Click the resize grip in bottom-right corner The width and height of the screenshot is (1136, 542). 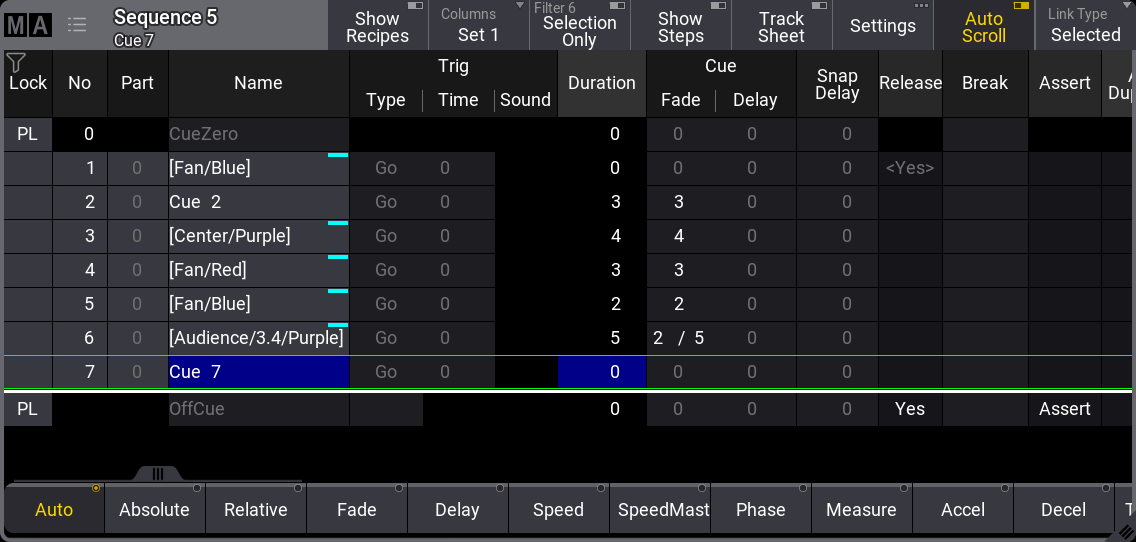[1126, 532]
